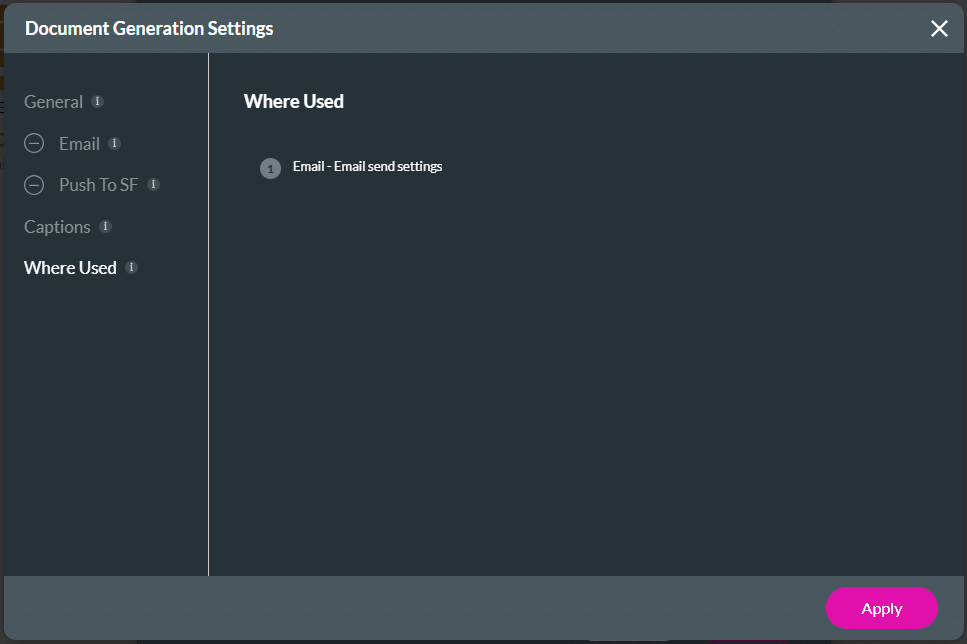Open the General settings section
Image resolution: width=967 pixels, height=644 pixels.
[x=53, y=102]
